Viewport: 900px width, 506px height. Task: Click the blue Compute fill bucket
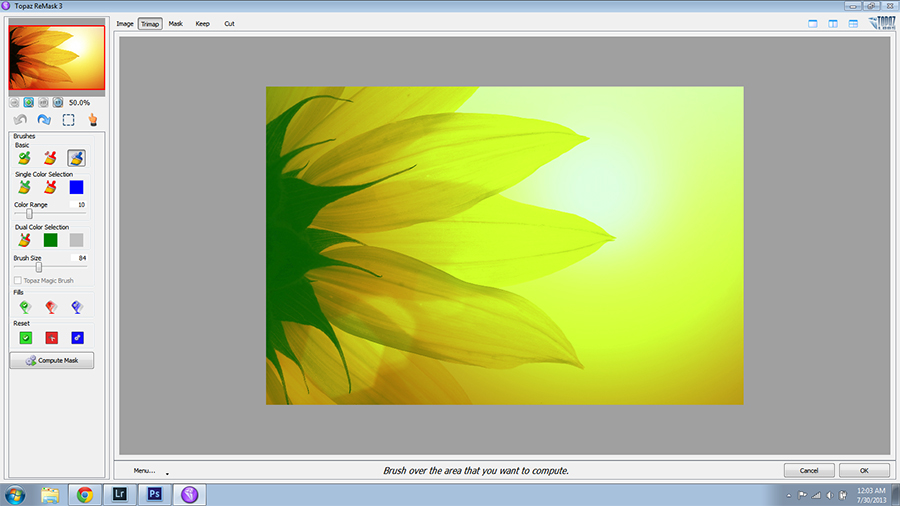click(76, 308)
